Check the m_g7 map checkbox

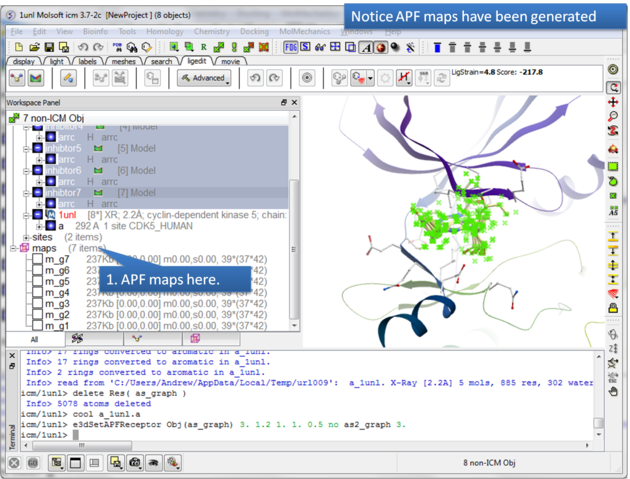37,260
